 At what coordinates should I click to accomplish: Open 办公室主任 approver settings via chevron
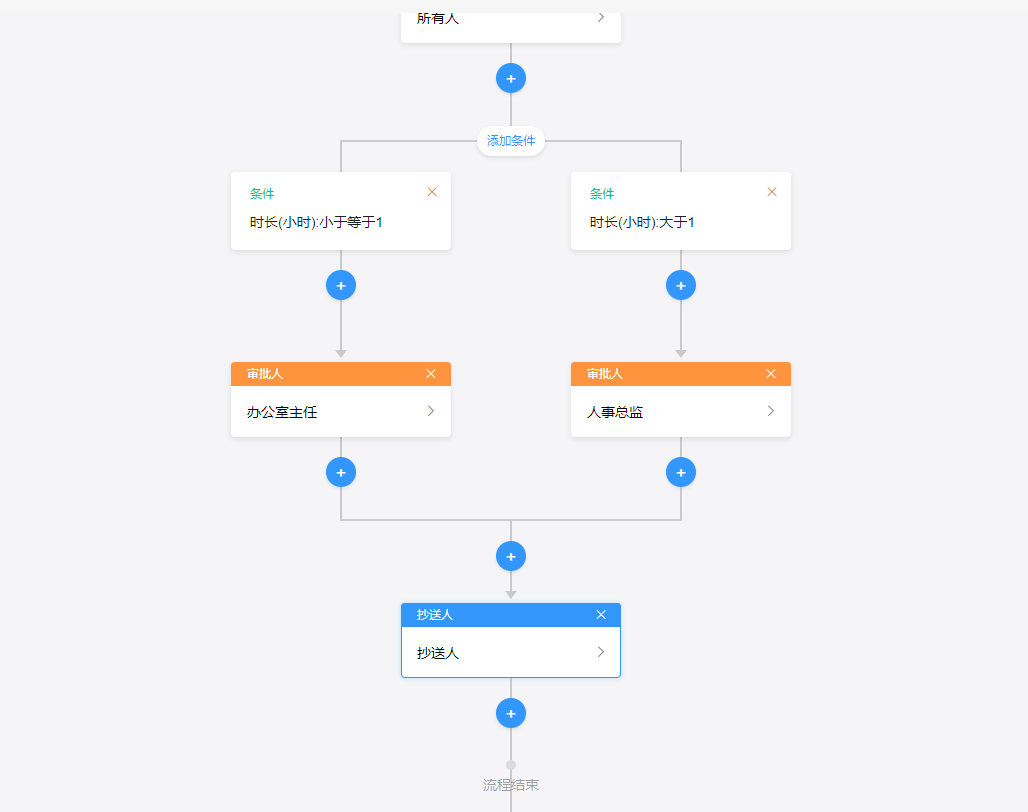[x=430, y=410]
